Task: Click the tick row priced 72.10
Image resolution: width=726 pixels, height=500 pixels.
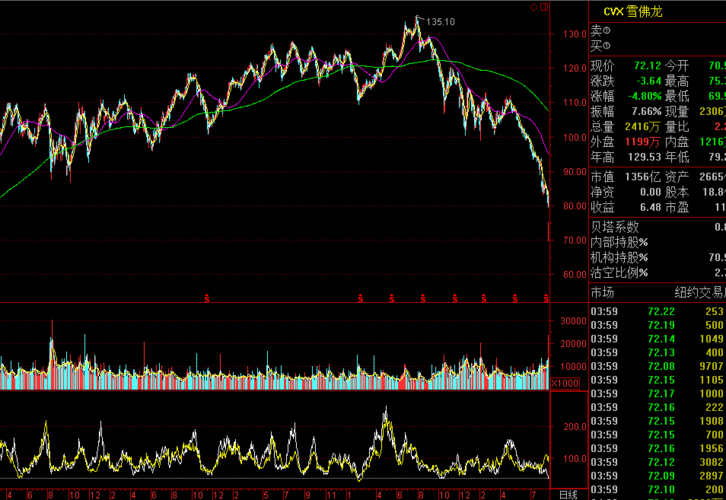Action: (657, 489)
